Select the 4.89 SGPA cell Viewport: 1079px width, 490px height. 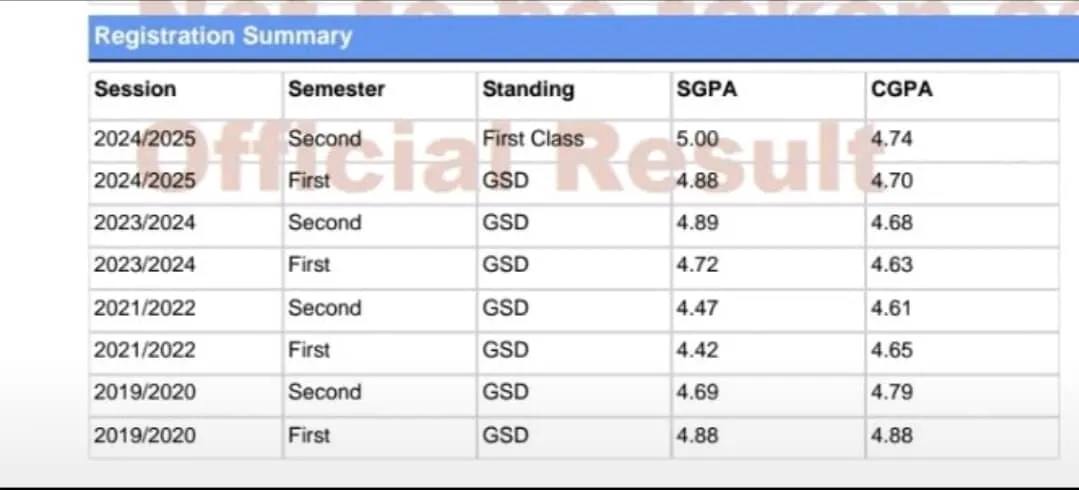[697, 223]
